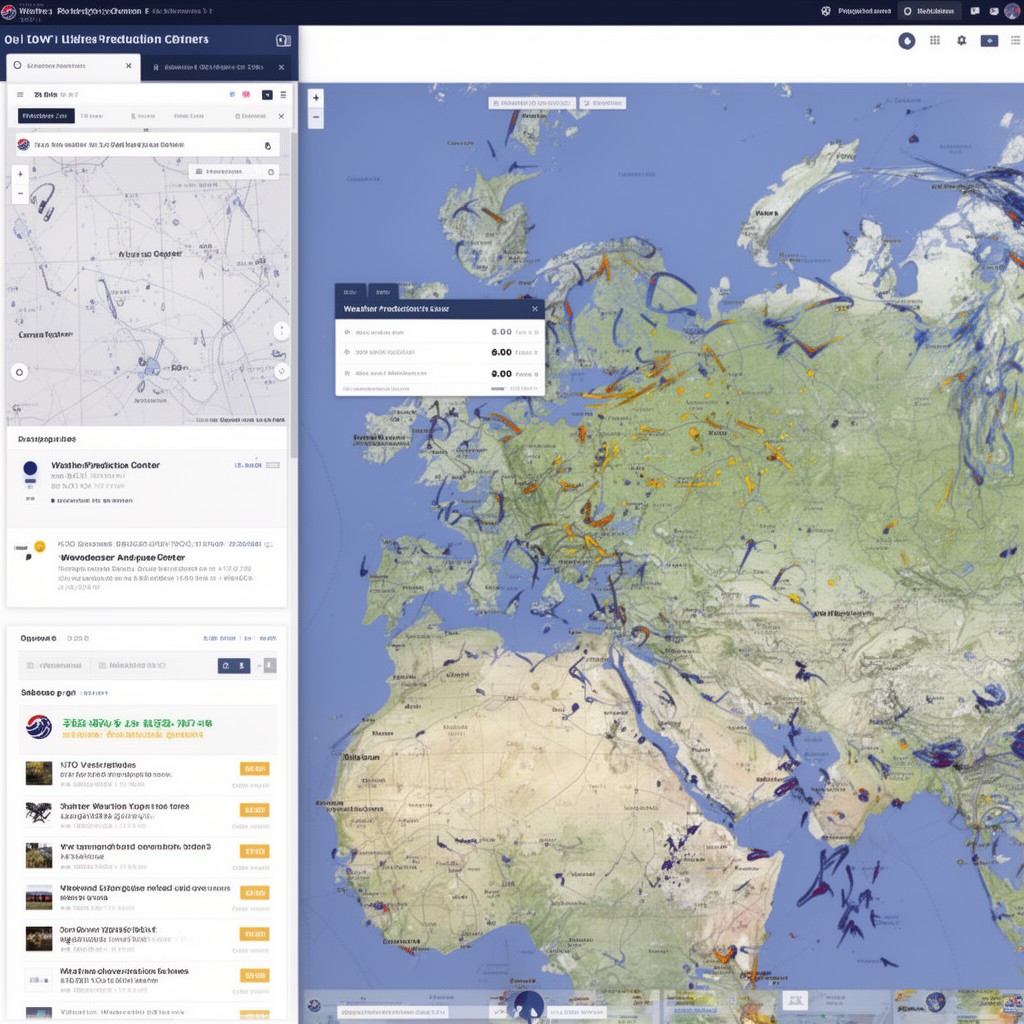Click the round logo in the green-text banner
Screen dimensions: 1024x1024
39,727
